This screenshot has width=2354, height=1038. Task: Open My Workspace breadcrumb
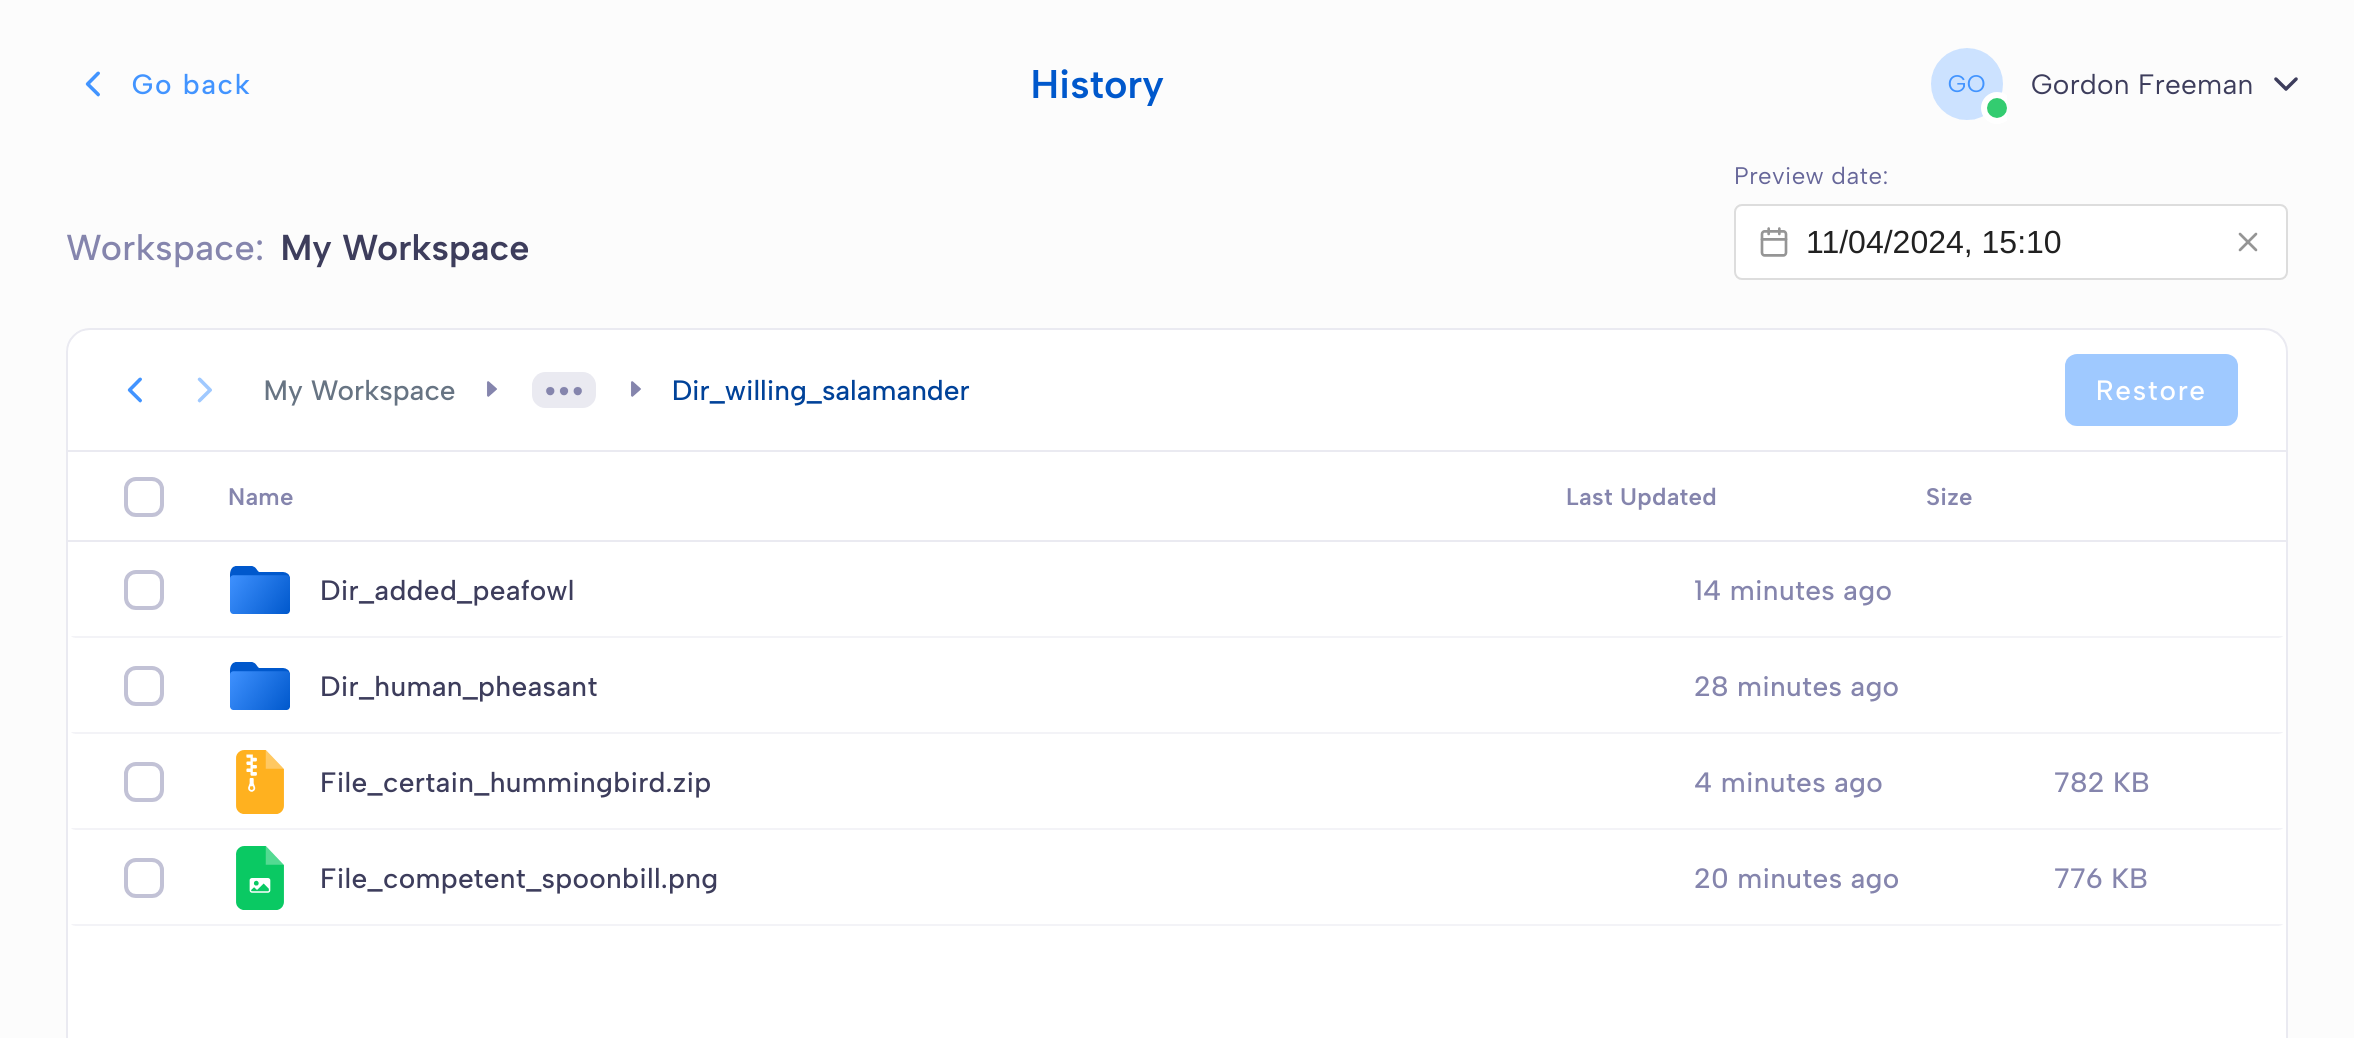(x=359, y=391)
